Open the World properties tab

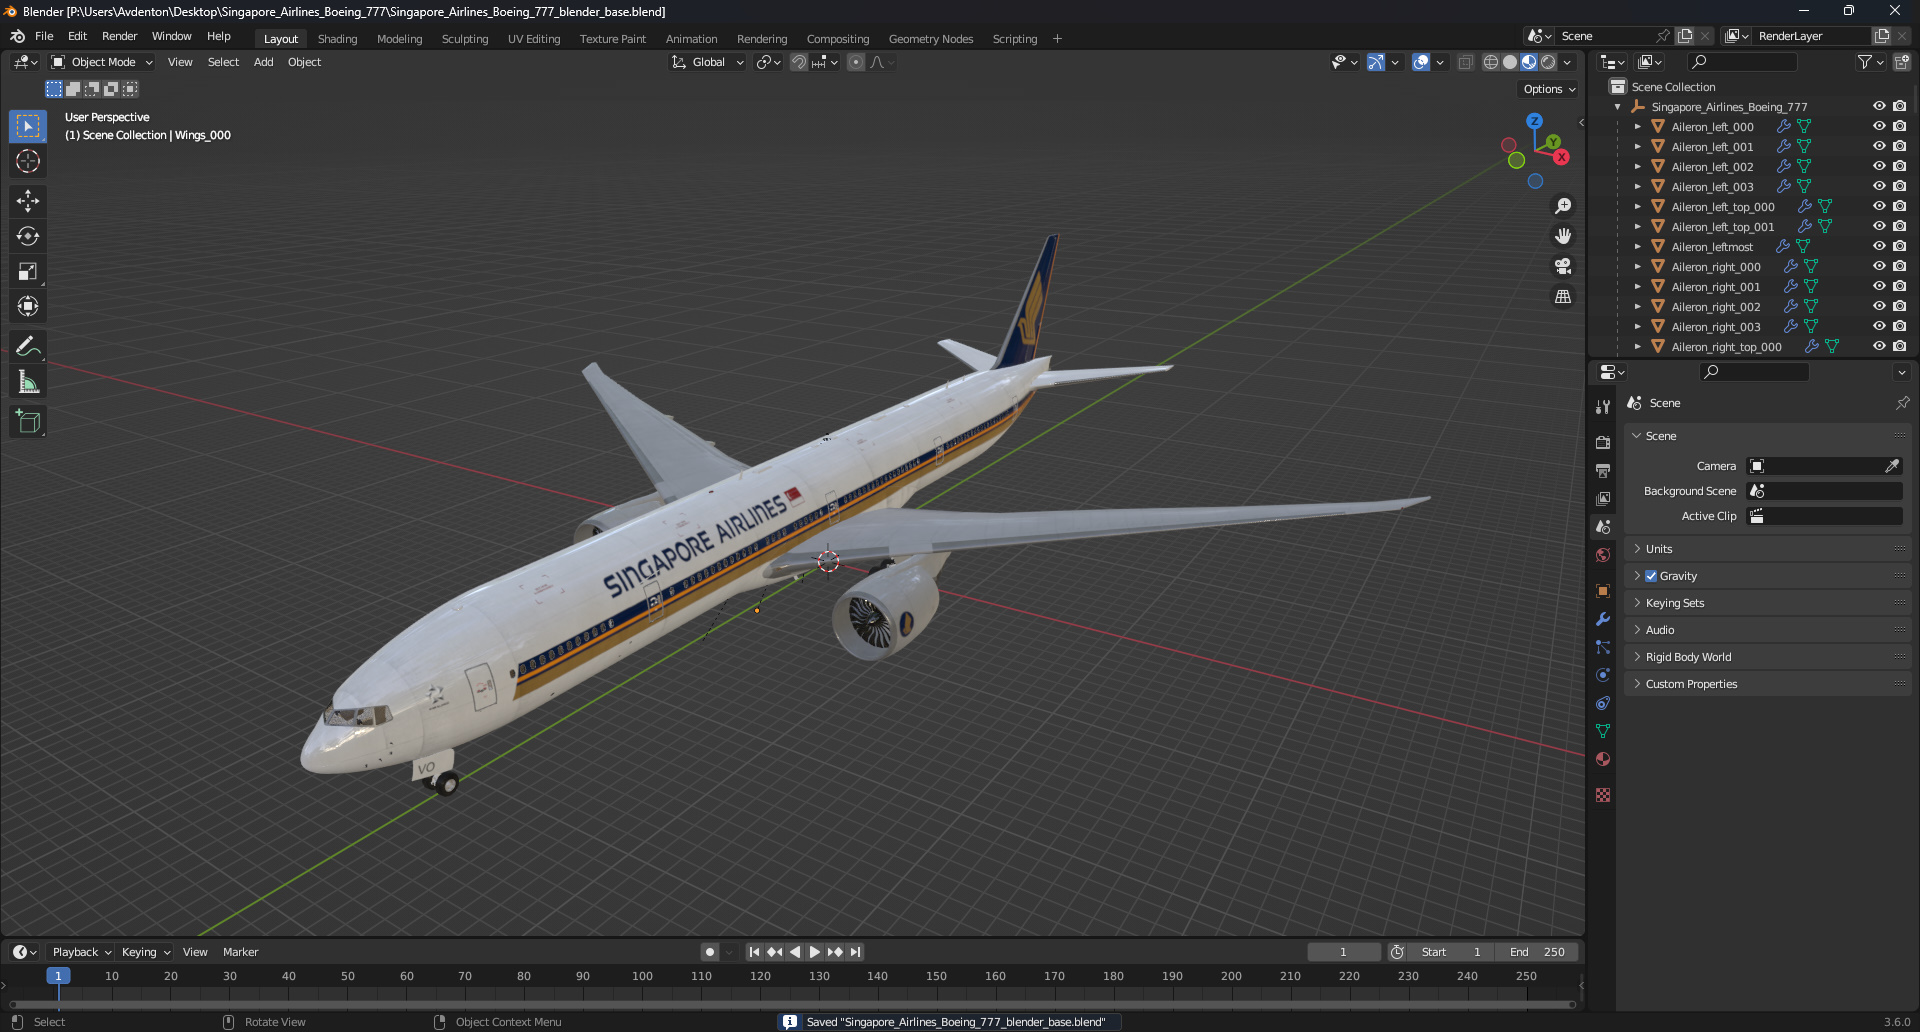pos(1603,555)
